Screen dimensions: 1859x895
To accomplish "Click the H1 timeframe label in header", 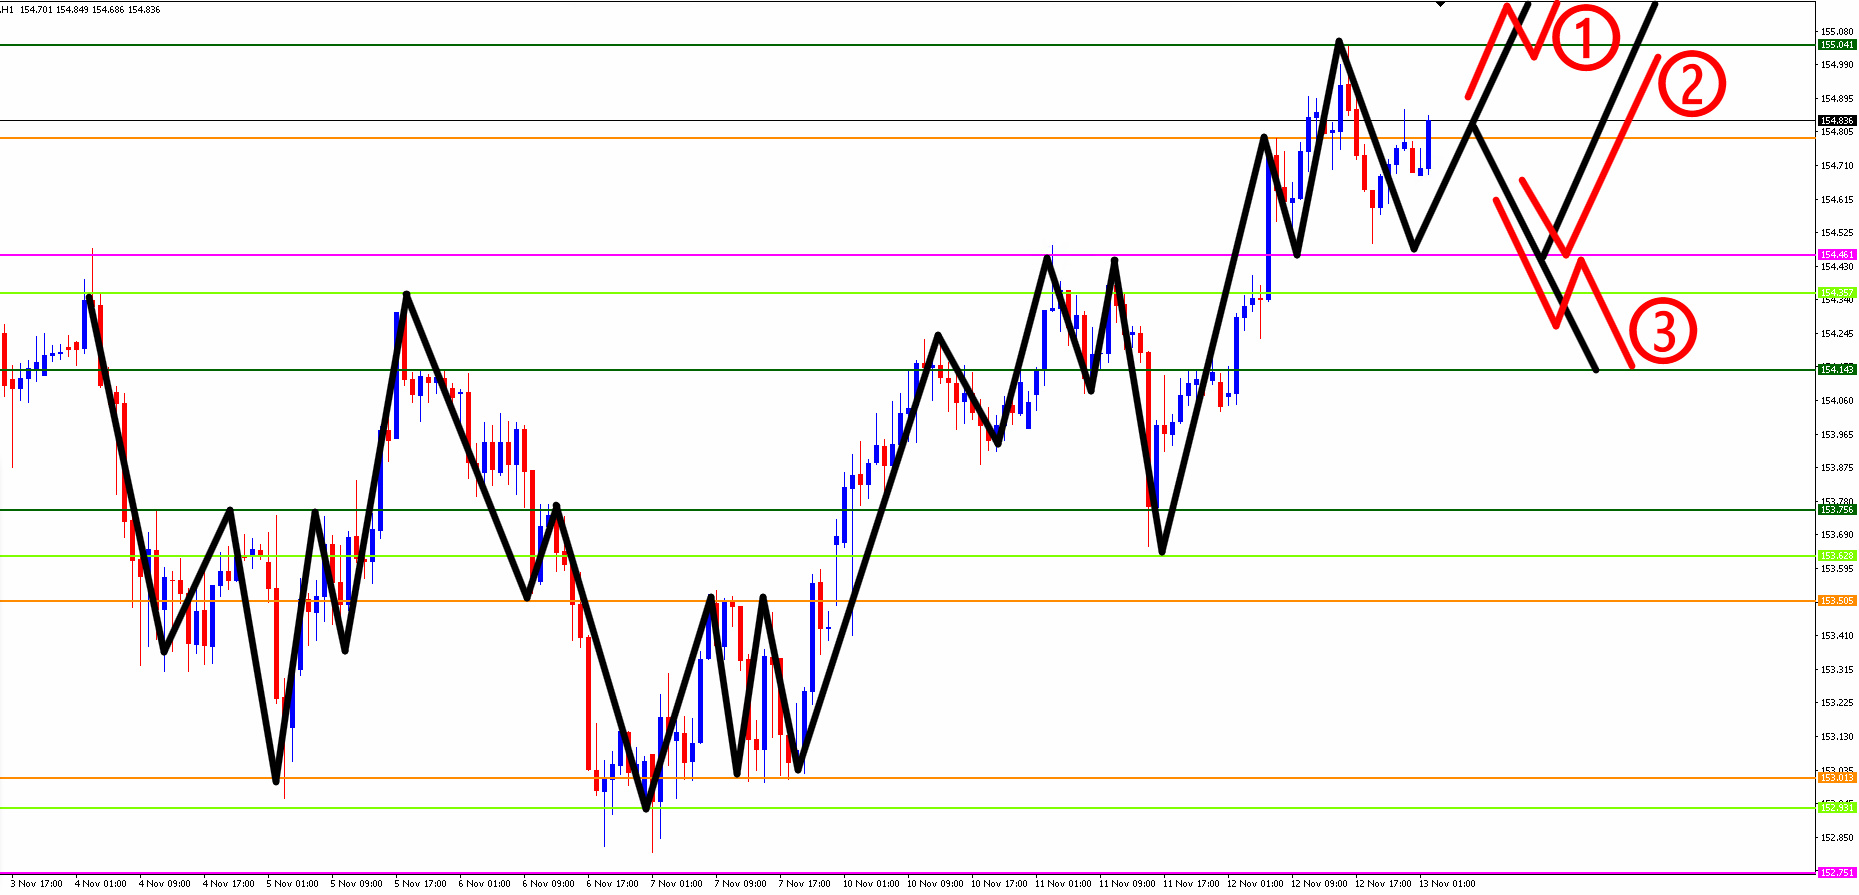I will [6, 10].
